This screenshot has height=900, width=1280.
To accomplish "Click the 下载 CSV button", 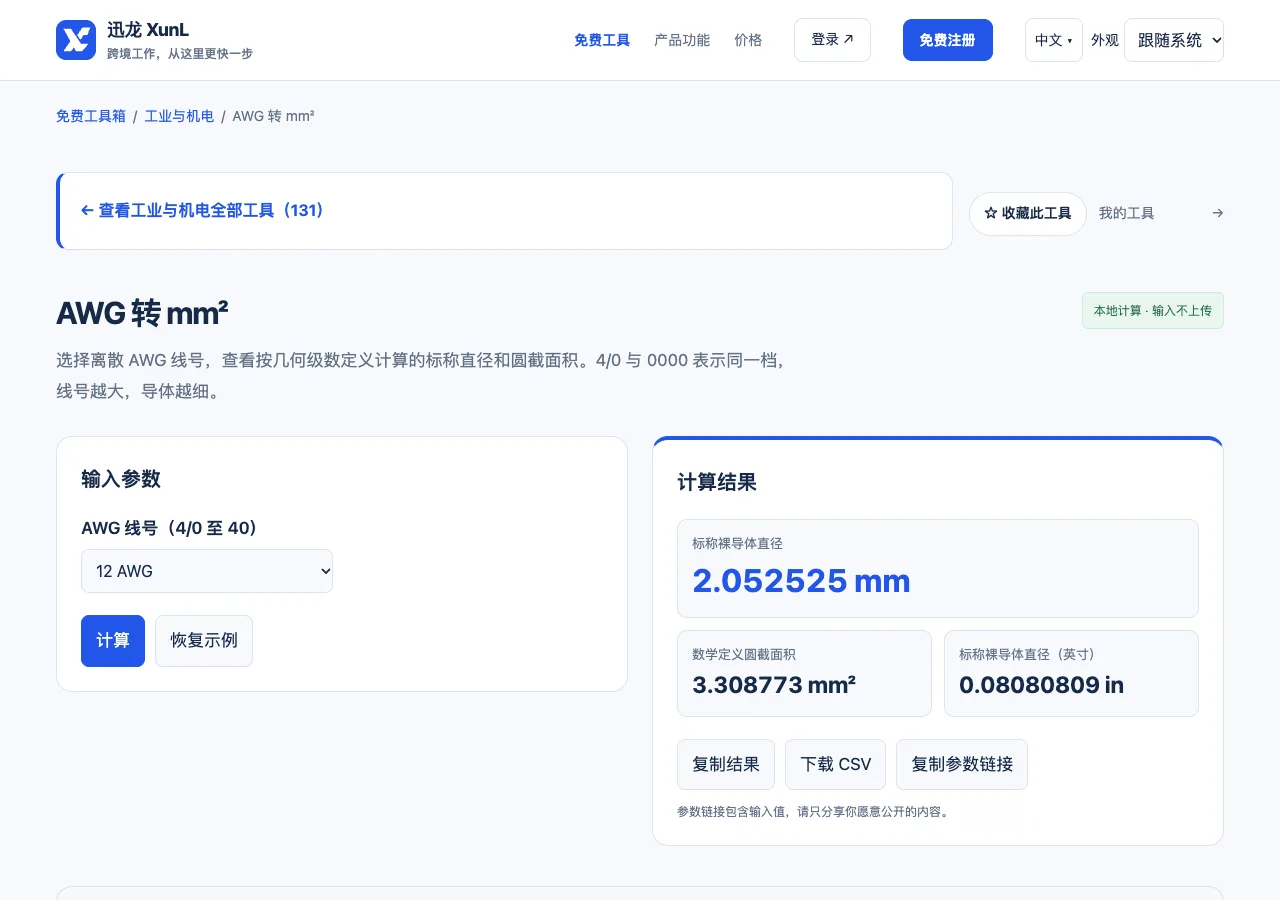I will (x=836, y=765).
